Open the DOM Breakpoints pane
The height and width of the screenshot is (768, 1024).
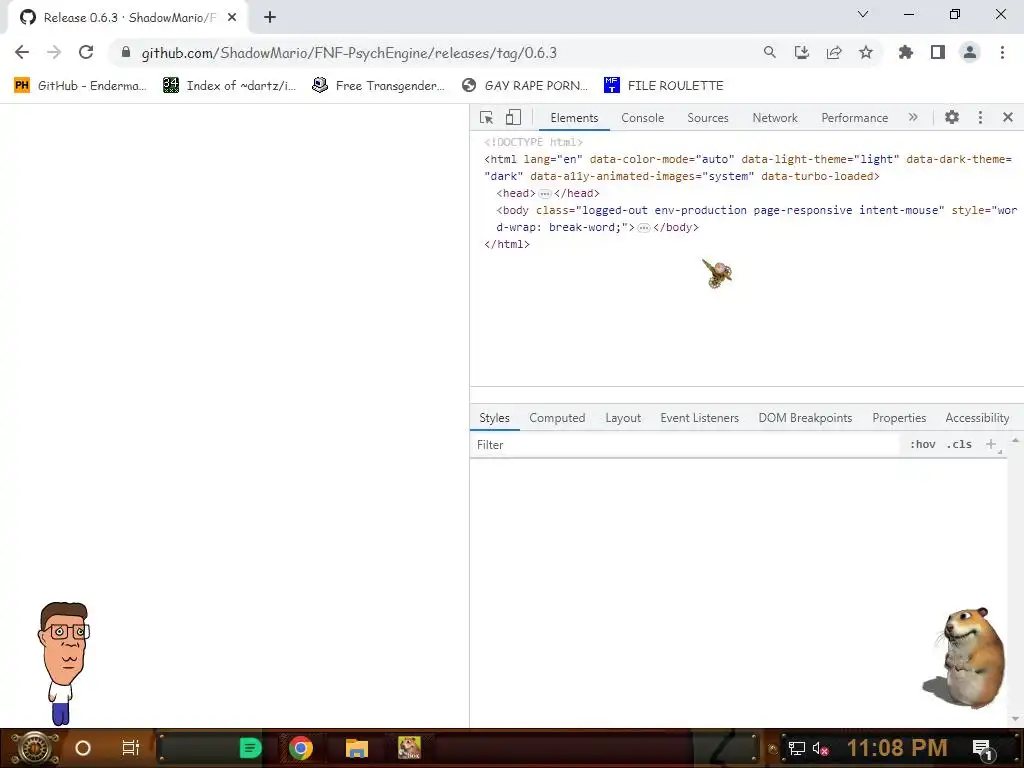805,418
